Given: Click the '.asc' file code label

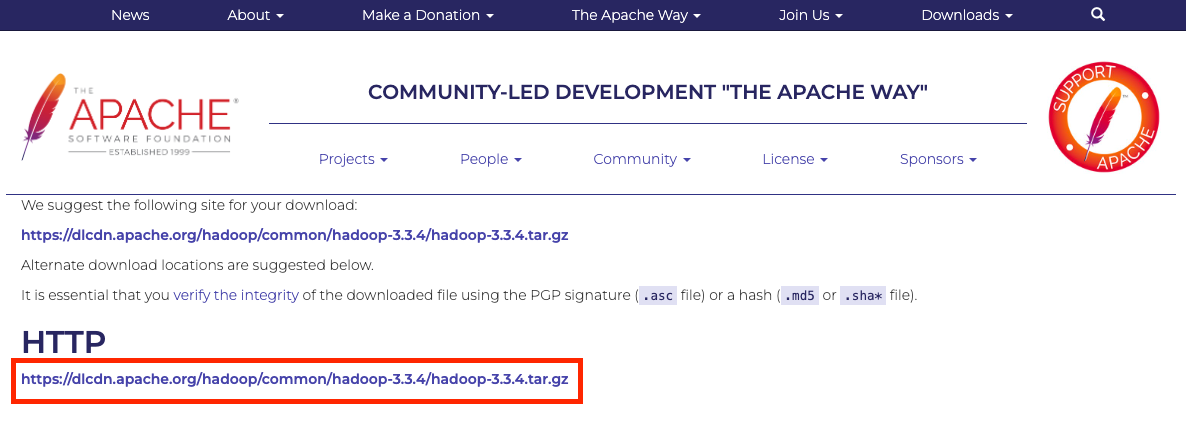Looking at the screenshot, I should 657,296.
